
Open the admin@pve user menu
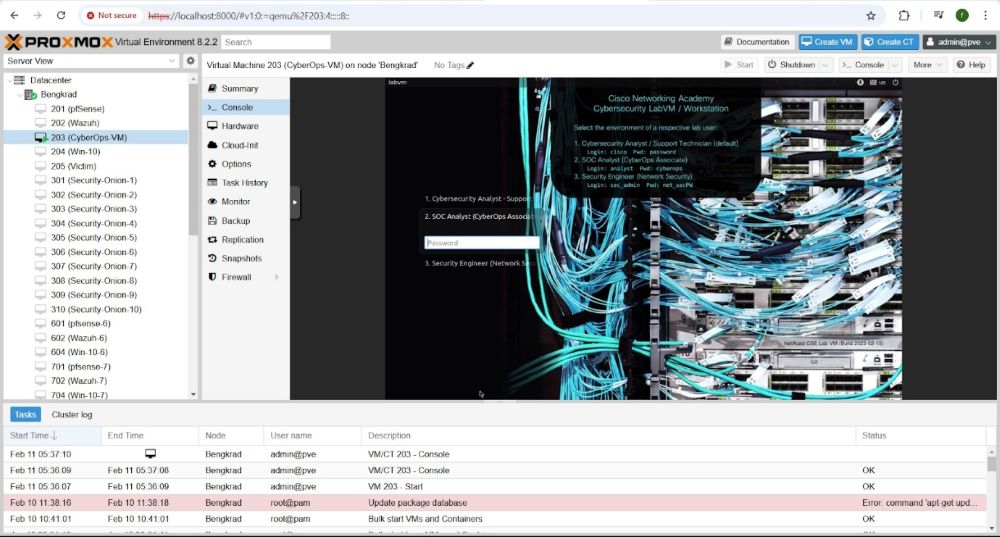959,42
